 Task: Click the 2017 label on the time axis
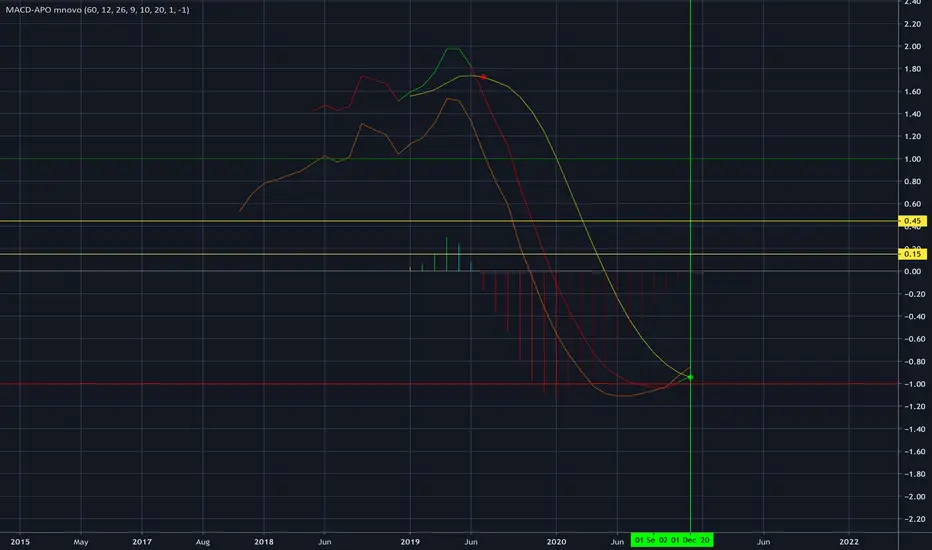click(x=142, y=542)
